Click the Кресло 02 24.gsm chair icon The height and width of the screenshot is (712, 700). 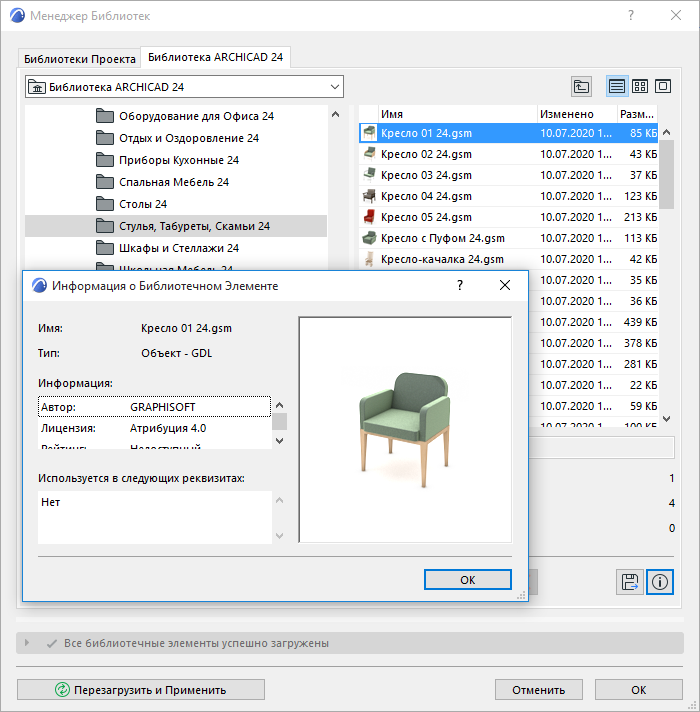pos(370,154)
